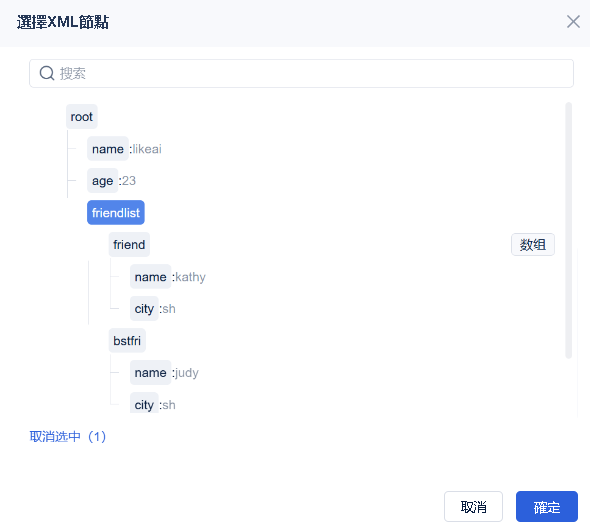Image resolution: width=590 pixels, height=529 pixels.
Task: Close the XML node selection dialog
Action: pos(573,22)
